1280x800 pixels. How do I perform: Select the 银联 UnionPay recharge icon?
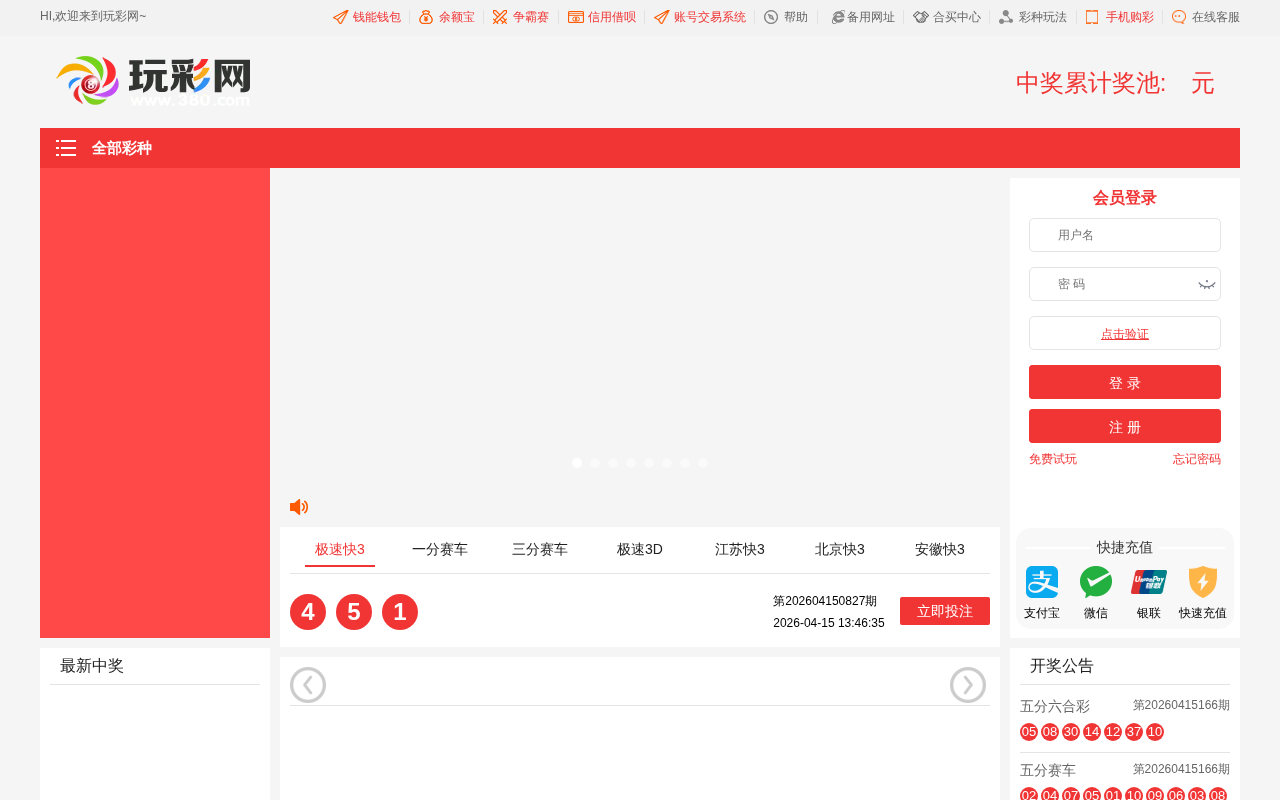[1149, 582]
